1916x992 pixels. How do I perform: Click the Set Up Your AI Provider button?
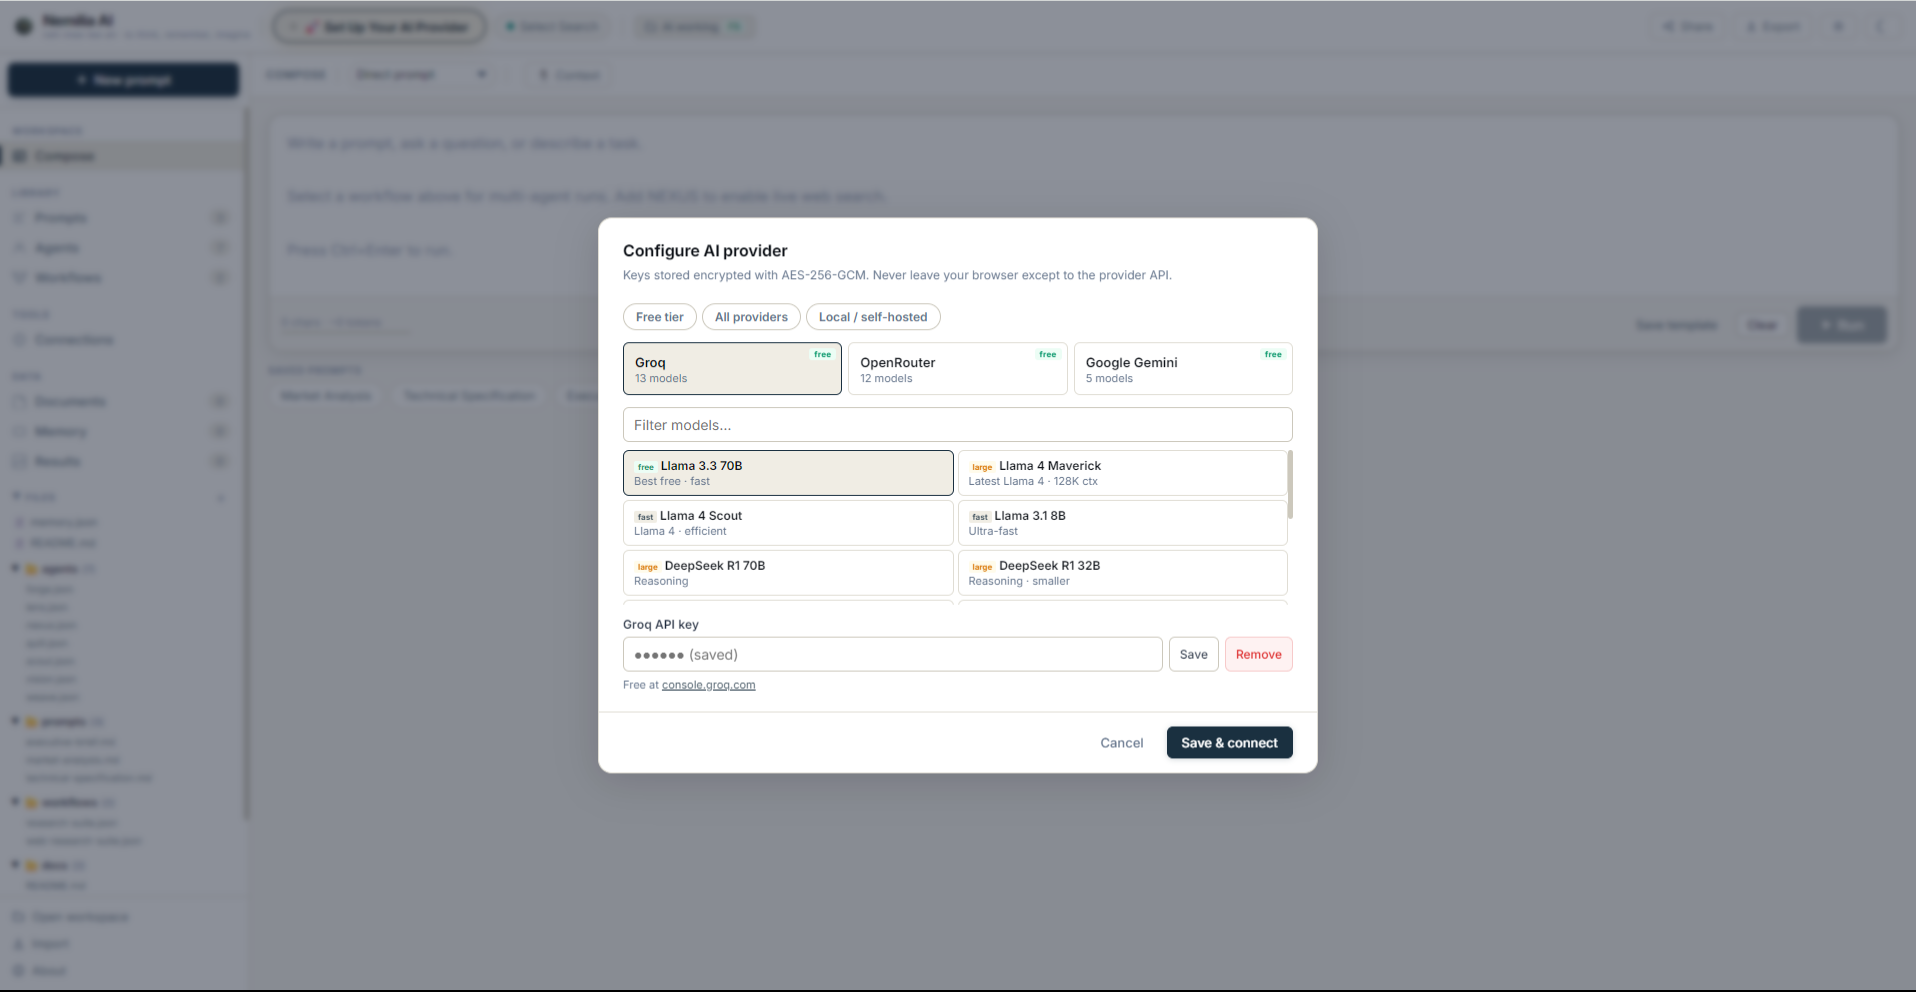point(380,27)
